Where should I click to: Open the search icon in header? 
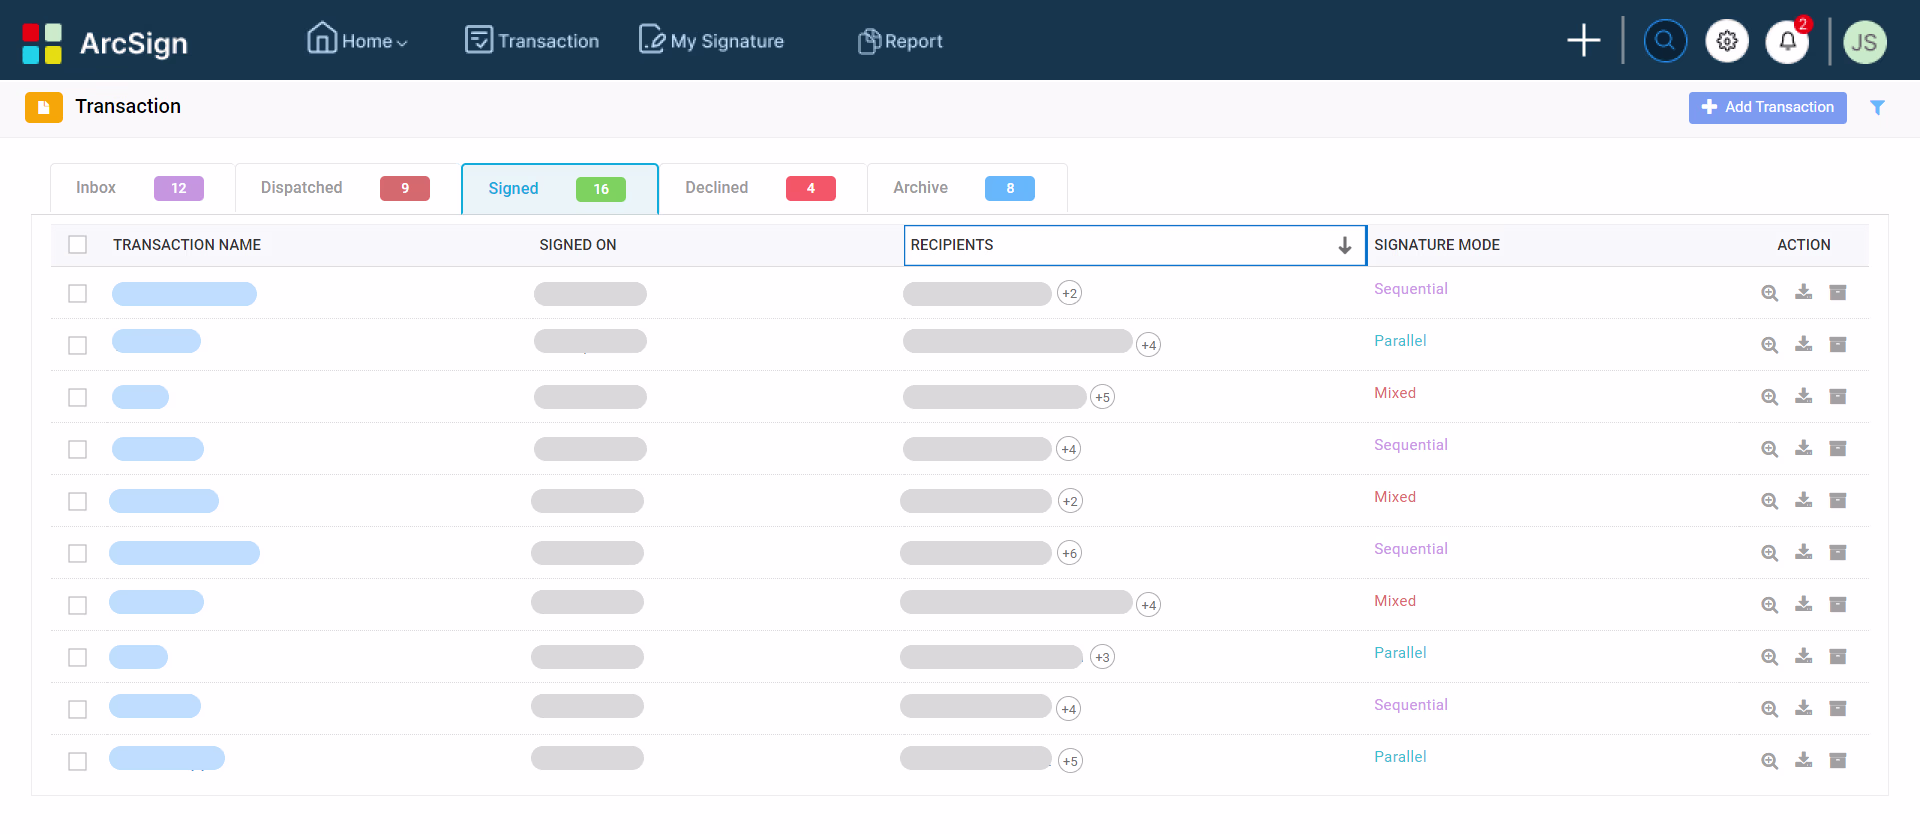[1665, 41]
